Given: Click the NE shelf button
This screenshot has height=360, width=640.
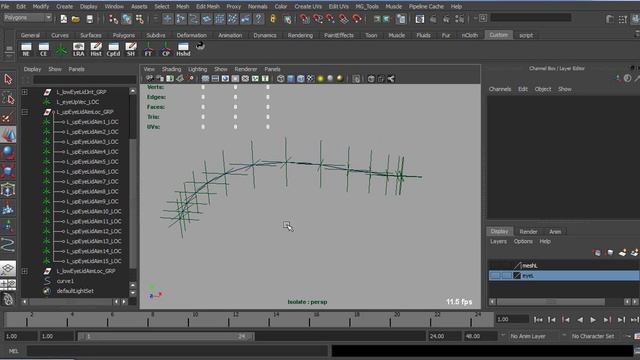Looking at the screenshot, I should (x=26, y=49).
